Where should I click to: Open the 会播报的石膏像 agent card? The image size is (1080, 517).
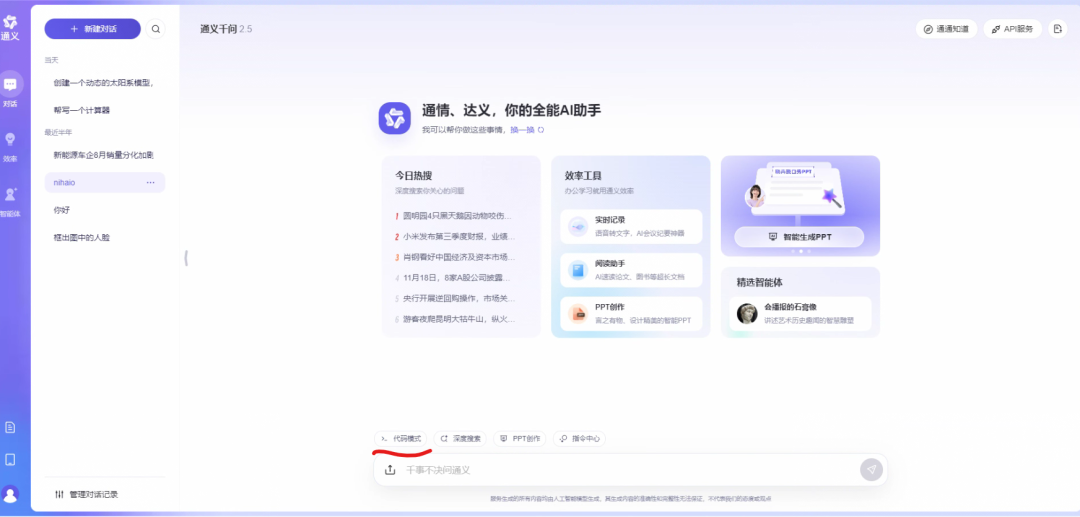800,314
